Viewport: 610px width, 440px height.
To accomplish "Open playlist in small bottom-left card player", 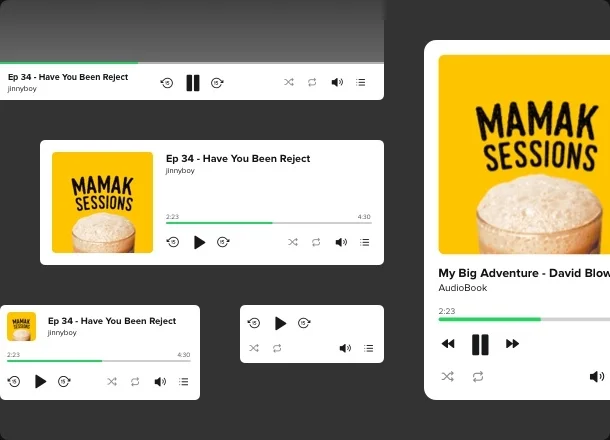I will click(184, 382).
